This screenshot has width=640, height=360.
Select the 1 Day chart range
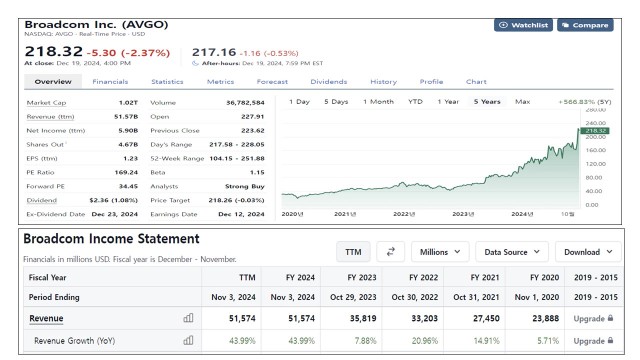point(299,102)
